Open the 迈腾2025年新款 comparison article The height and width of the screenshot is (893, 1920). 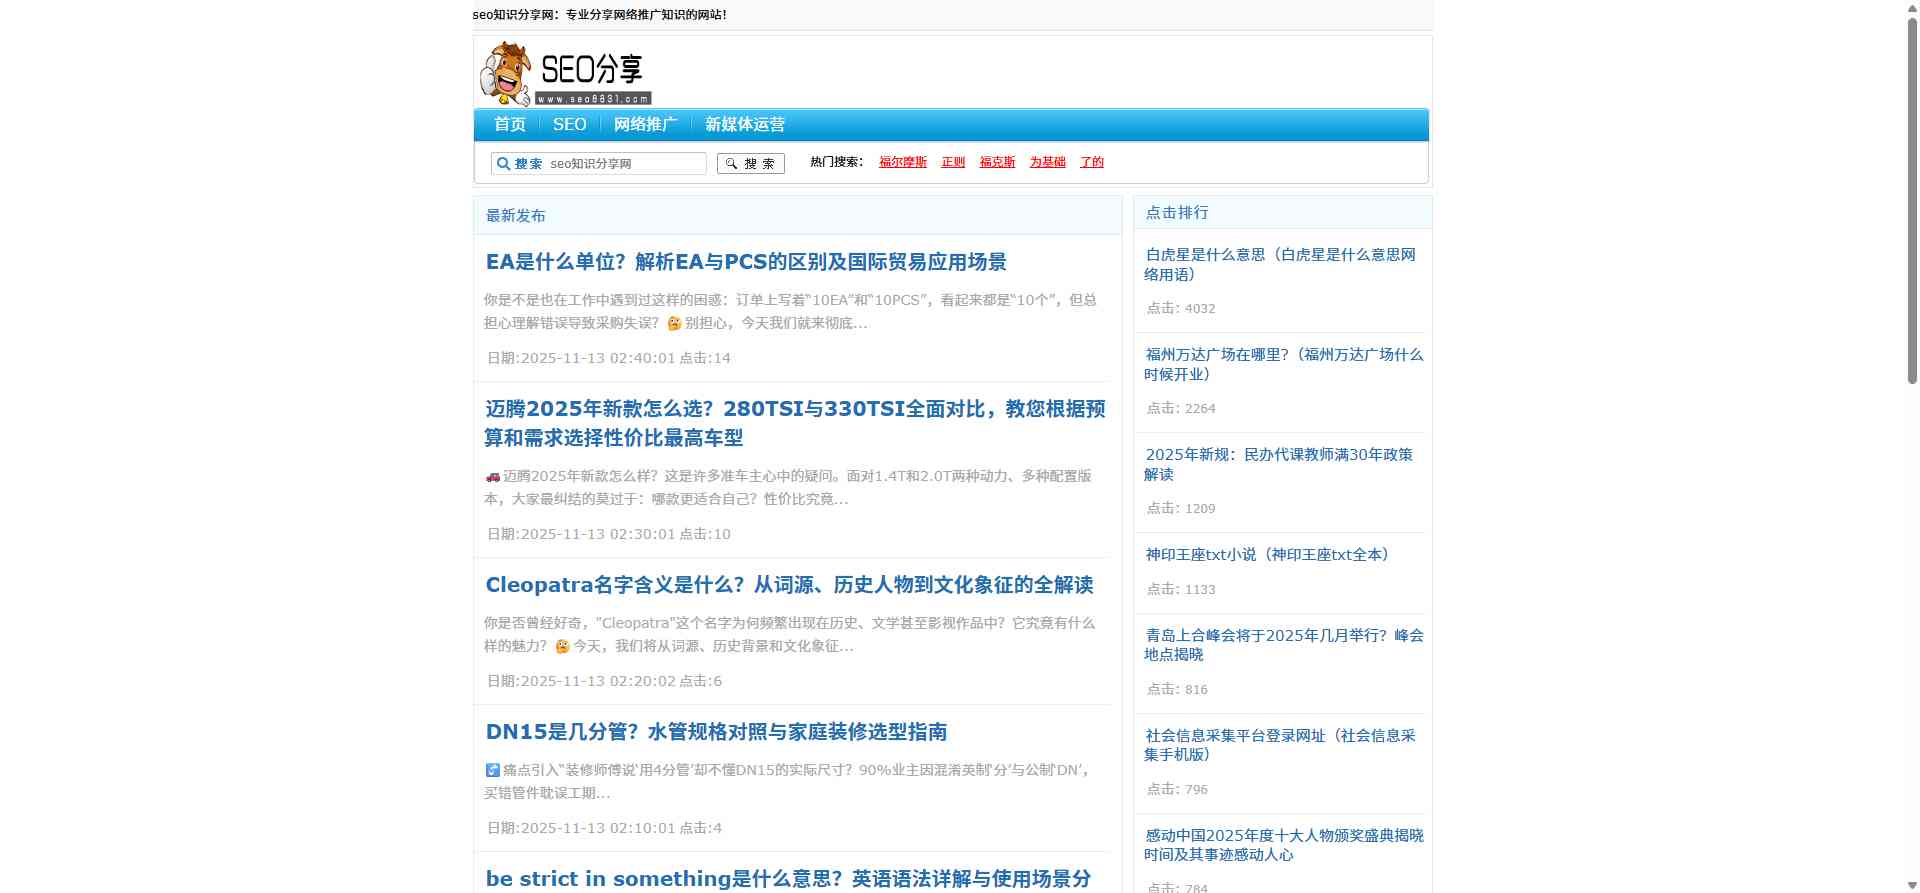(x=795, y=423)
